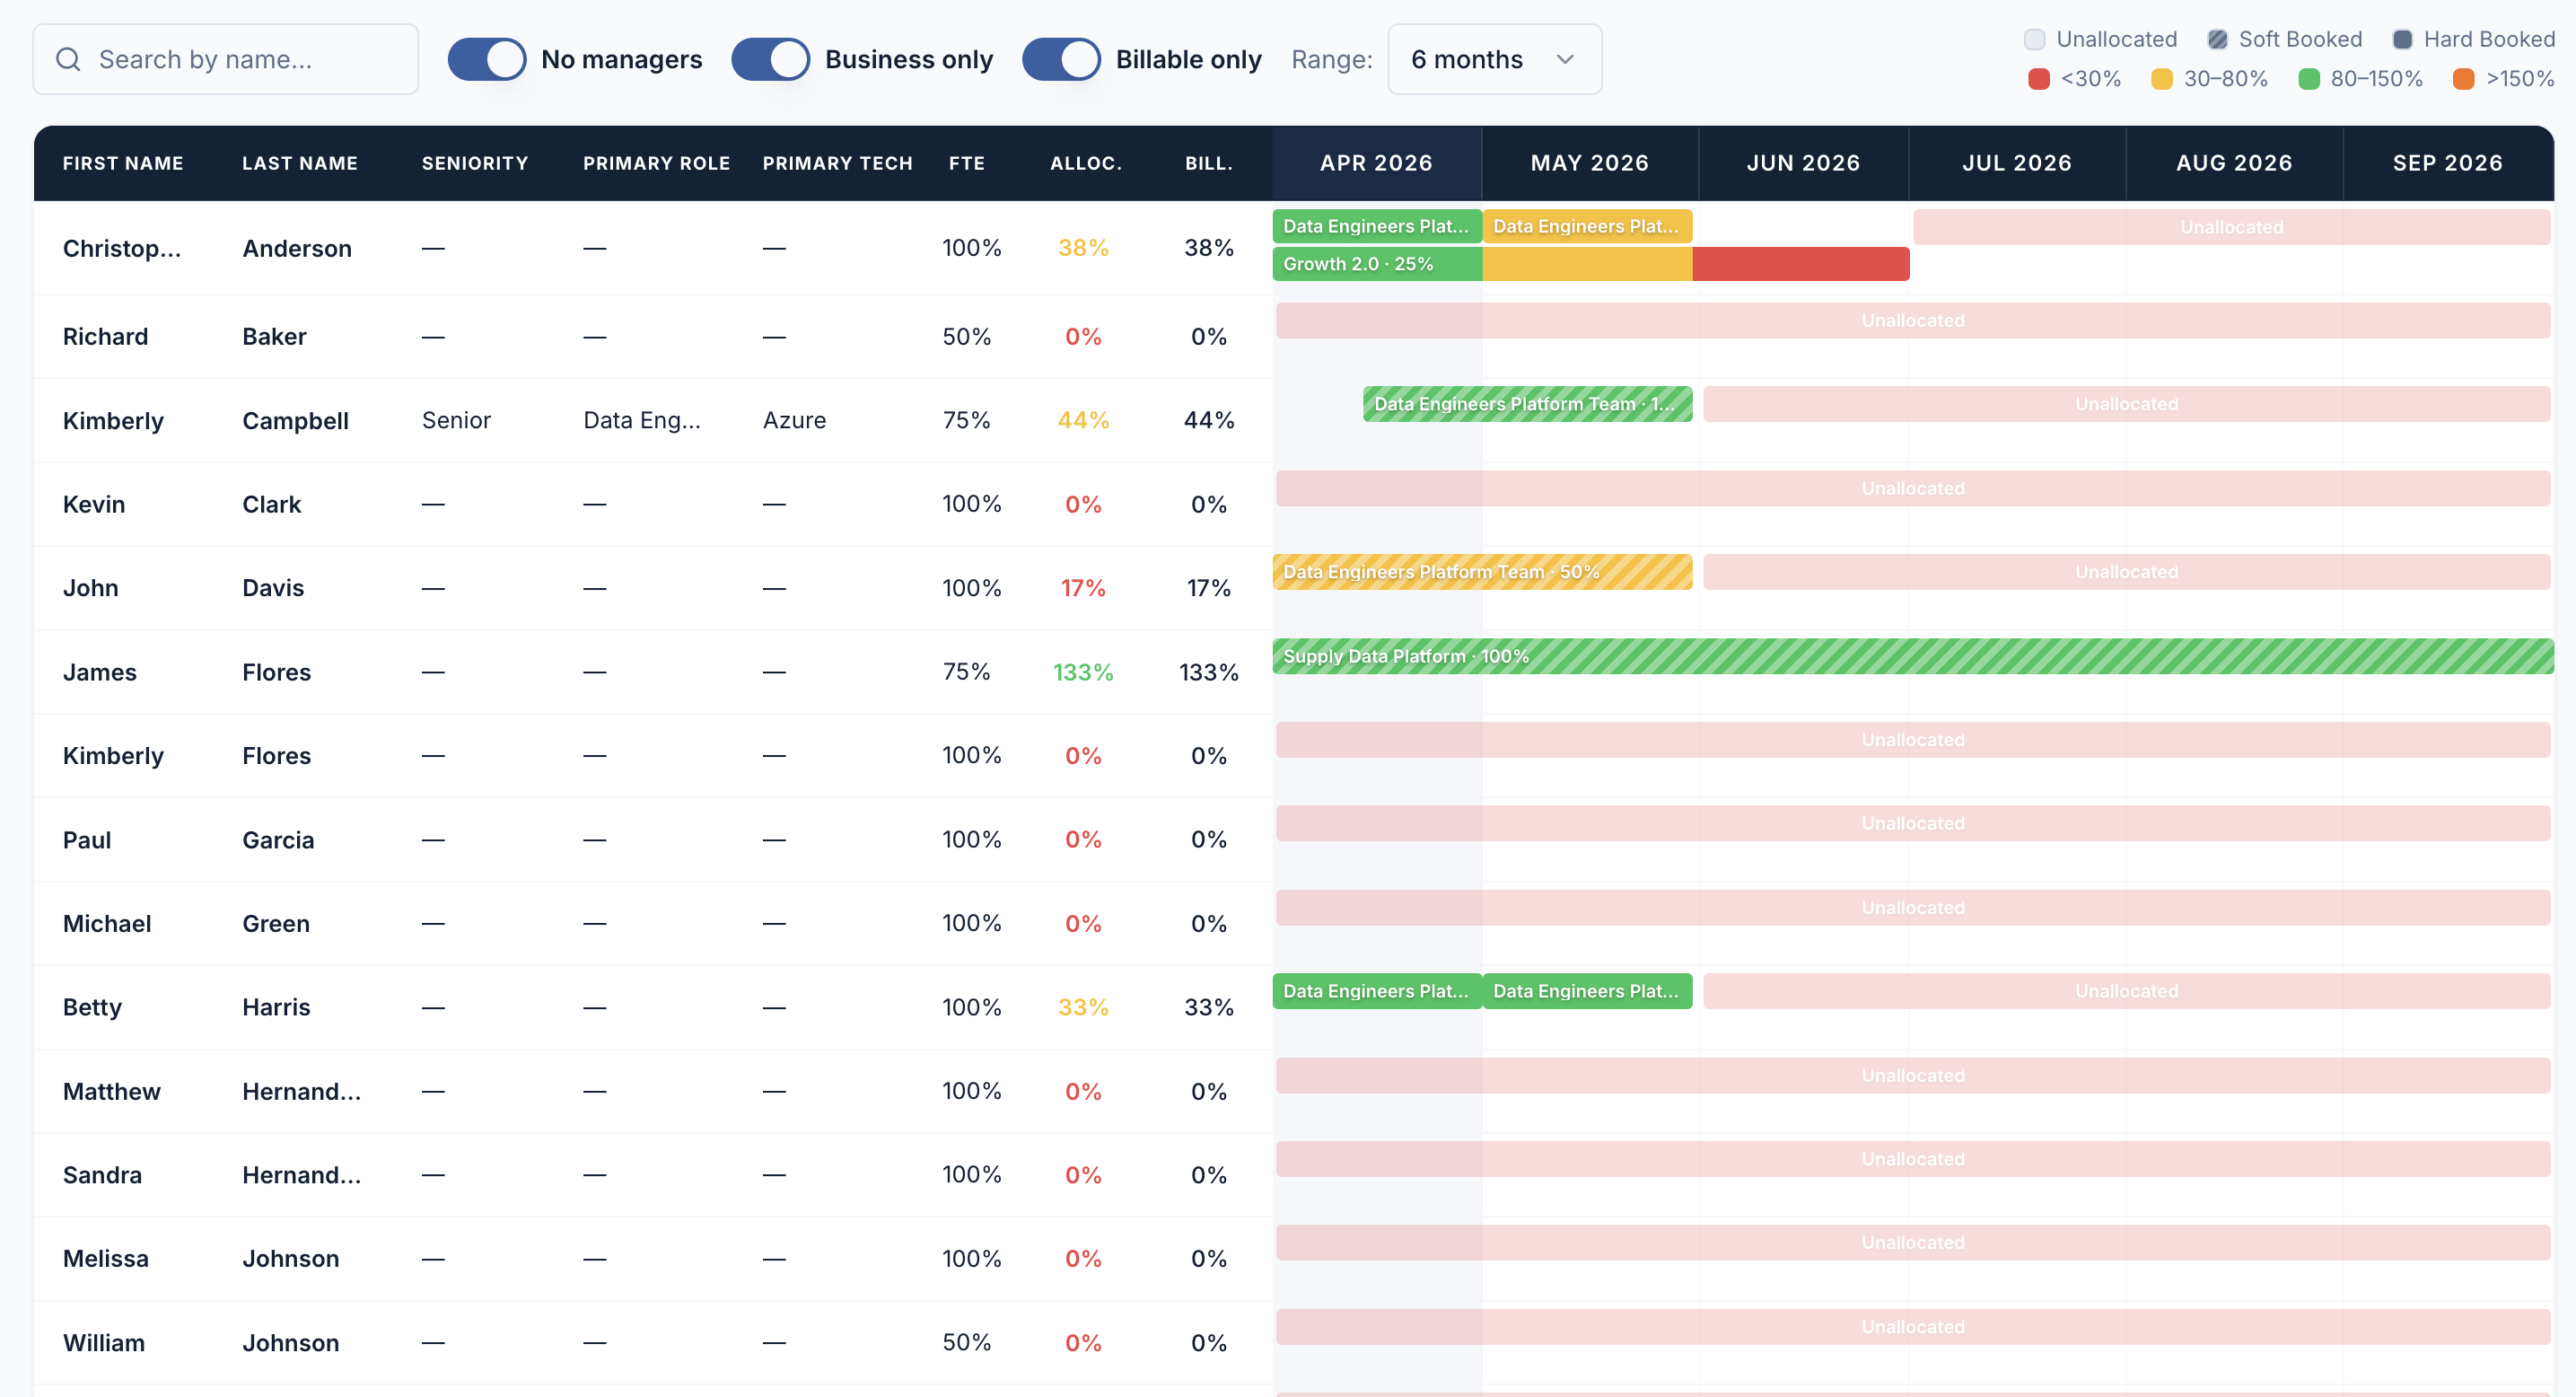This screenshot has height=1397, width=2576.
Task: Open the 6 months range dropdown
Action: (x=1494, y=60)
